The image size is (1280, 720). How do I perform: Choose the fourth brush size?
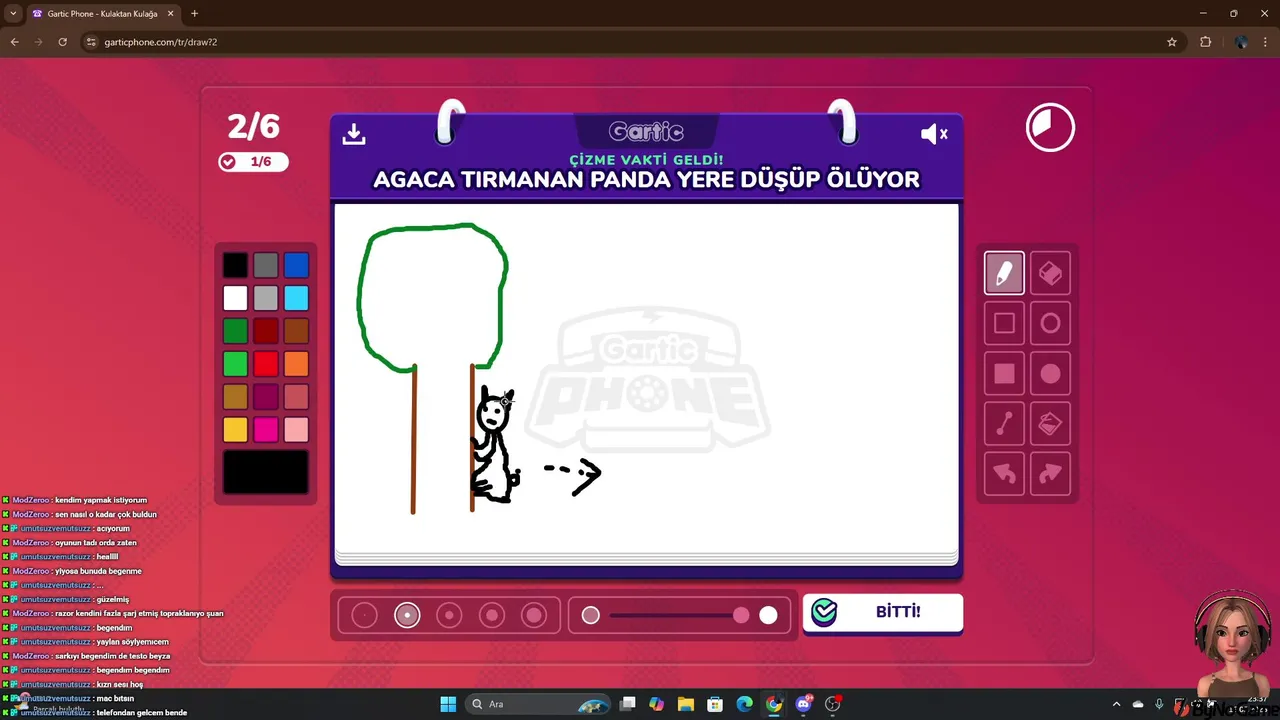pos(492,615)
